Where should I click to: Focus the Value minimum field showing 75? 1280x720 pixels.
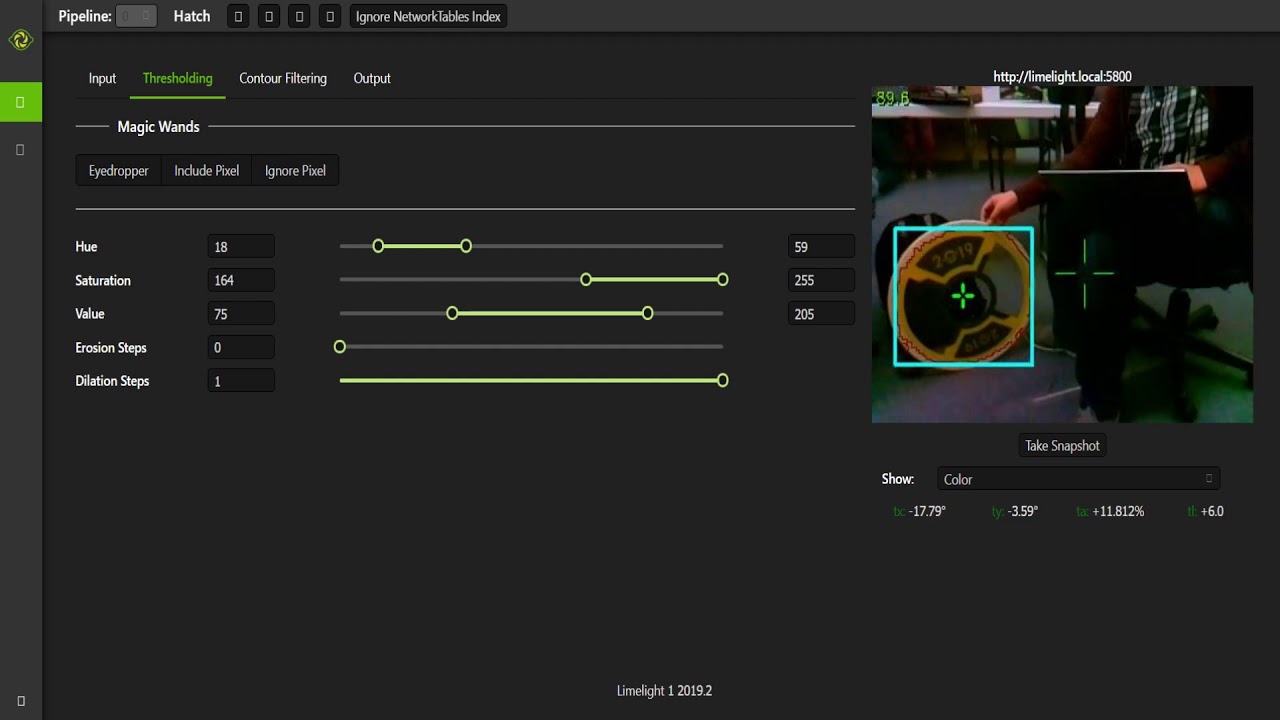coord(241,314)
